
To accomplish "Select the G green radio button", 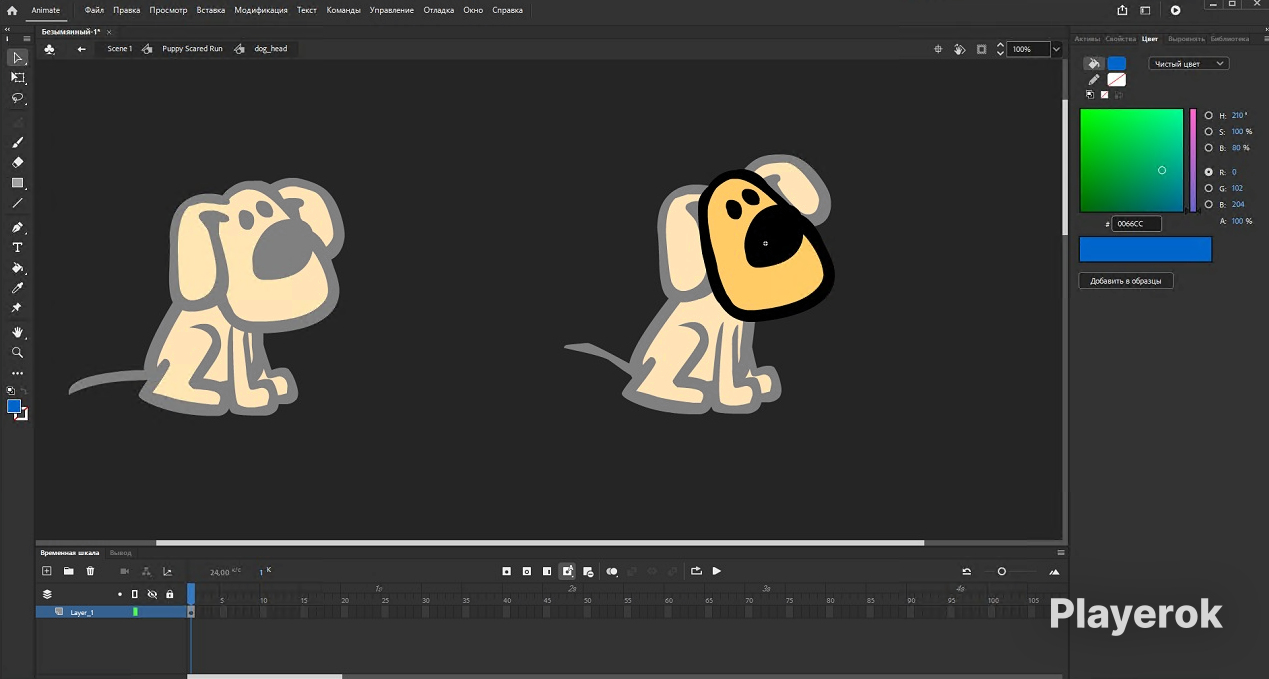I will pos(1208,188).
